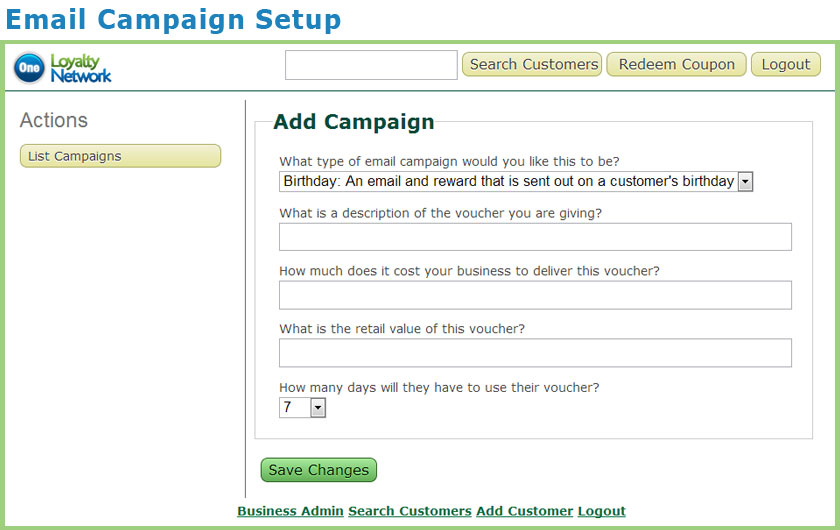Open List Campaigns in Actions sidebar
This screenshot has height=530, width=840.
pyautogui.click(x=121, y=156)
